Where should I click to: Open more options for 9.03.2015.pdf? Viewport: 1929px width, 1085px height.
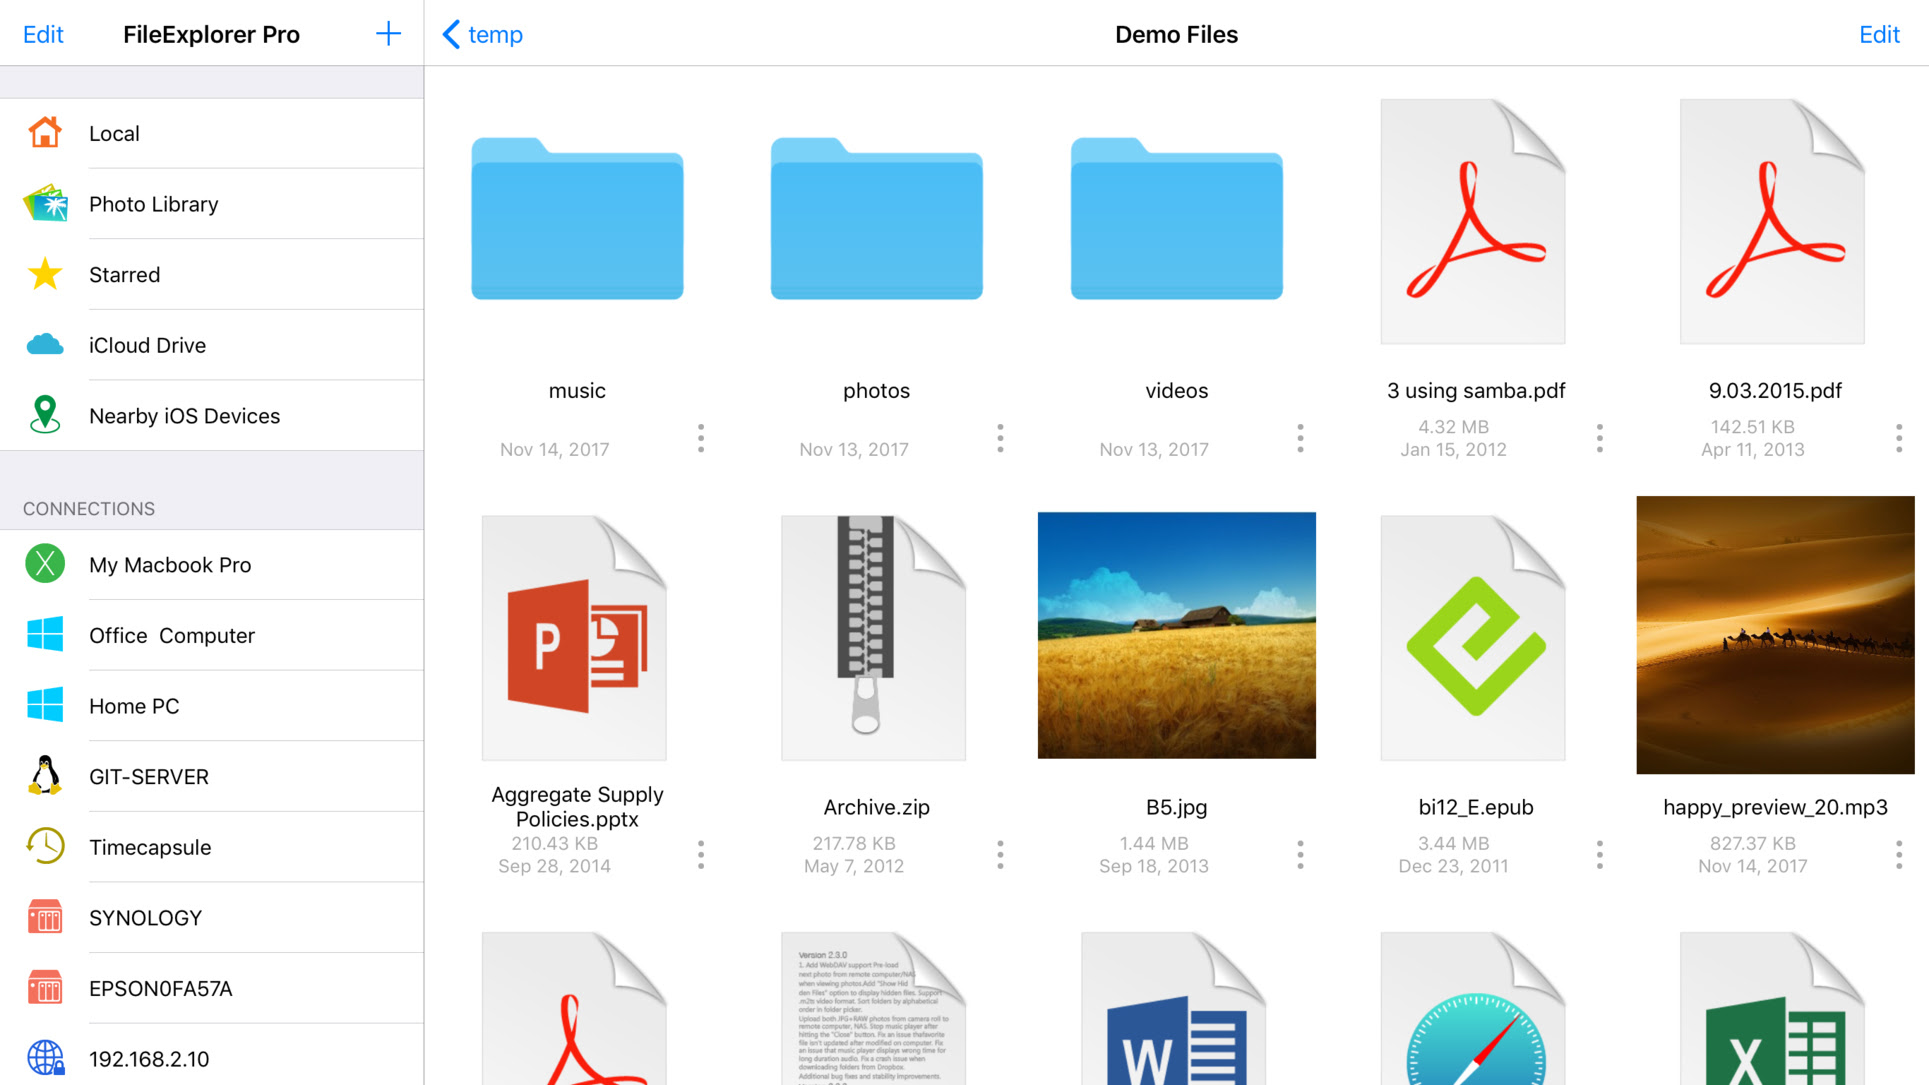coord(1899,438)
